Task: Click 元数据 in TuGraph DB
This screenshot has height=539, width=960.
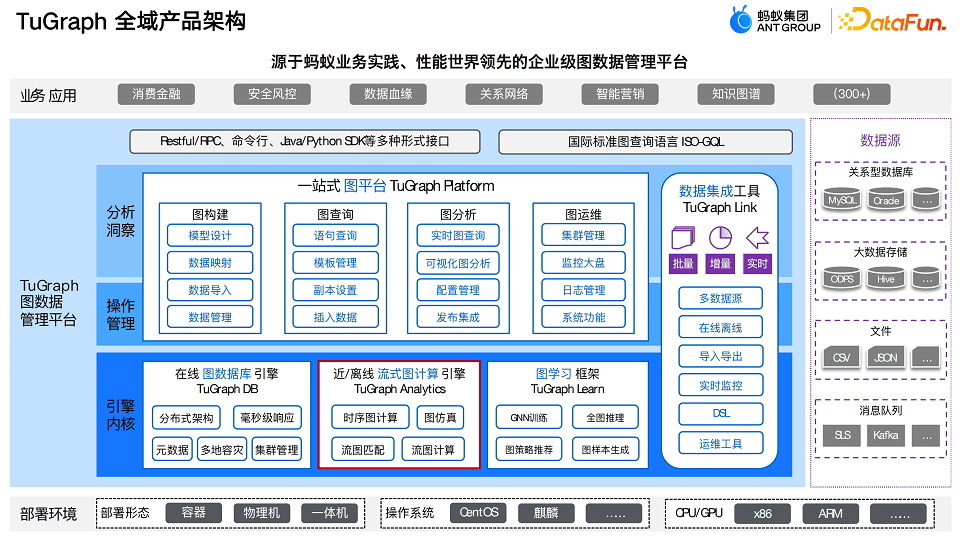Action: click(x=172, y=450)
